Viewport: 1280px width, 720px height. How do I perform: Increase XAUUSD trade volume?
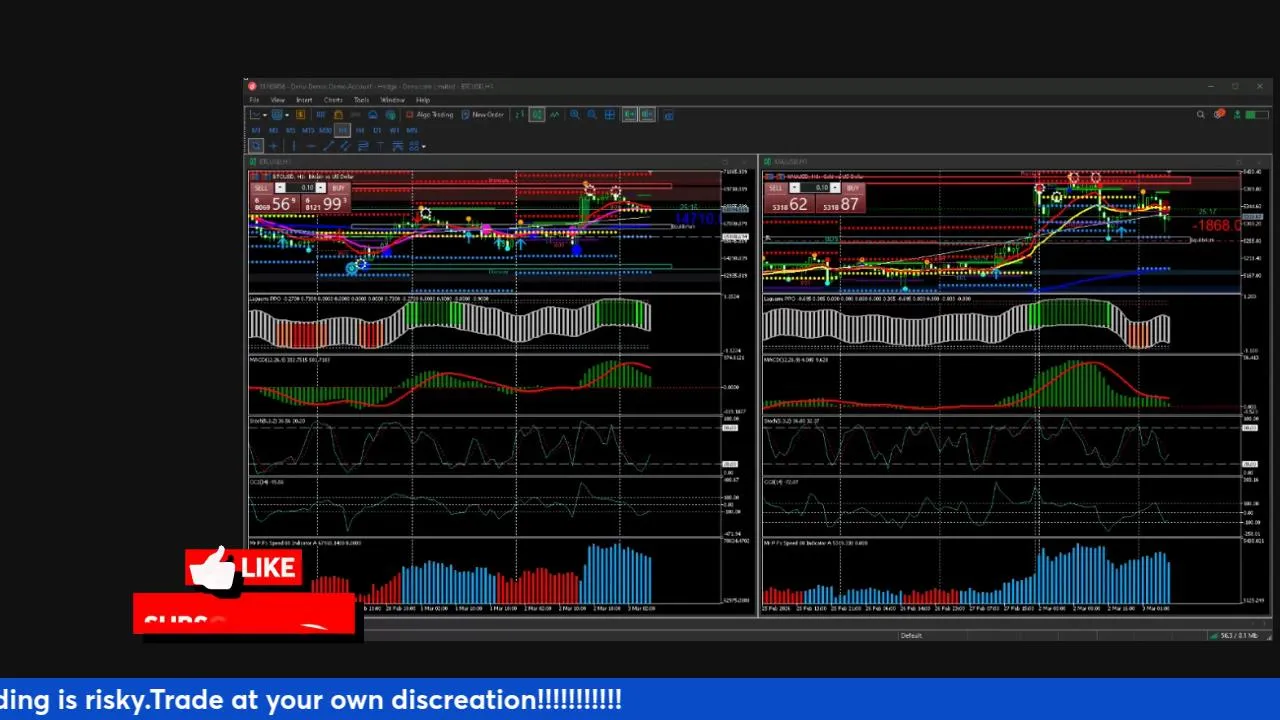point(835,187)
